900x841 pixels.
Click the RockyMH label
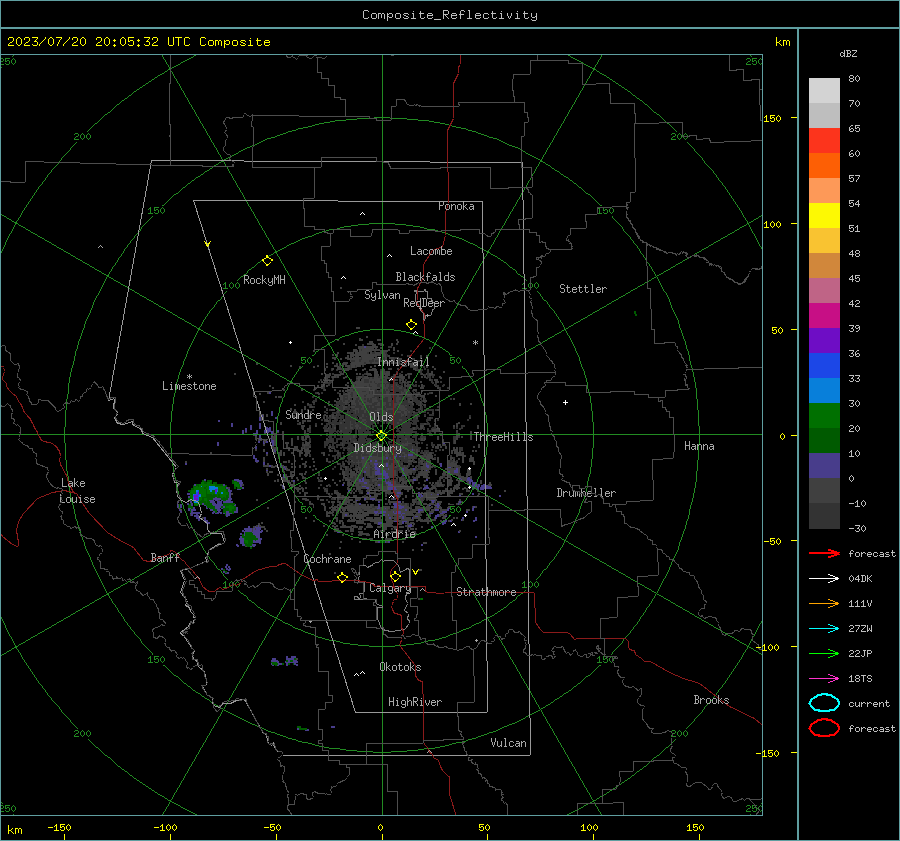coord(264,280)
